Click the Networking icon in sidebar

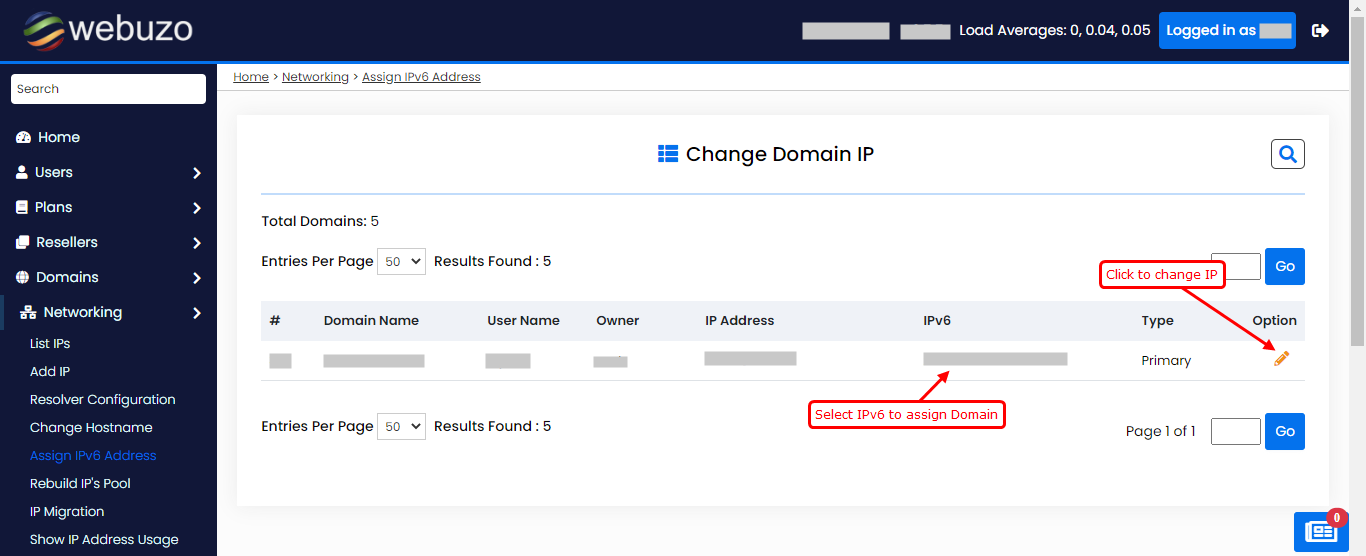[x=28, y=312]
